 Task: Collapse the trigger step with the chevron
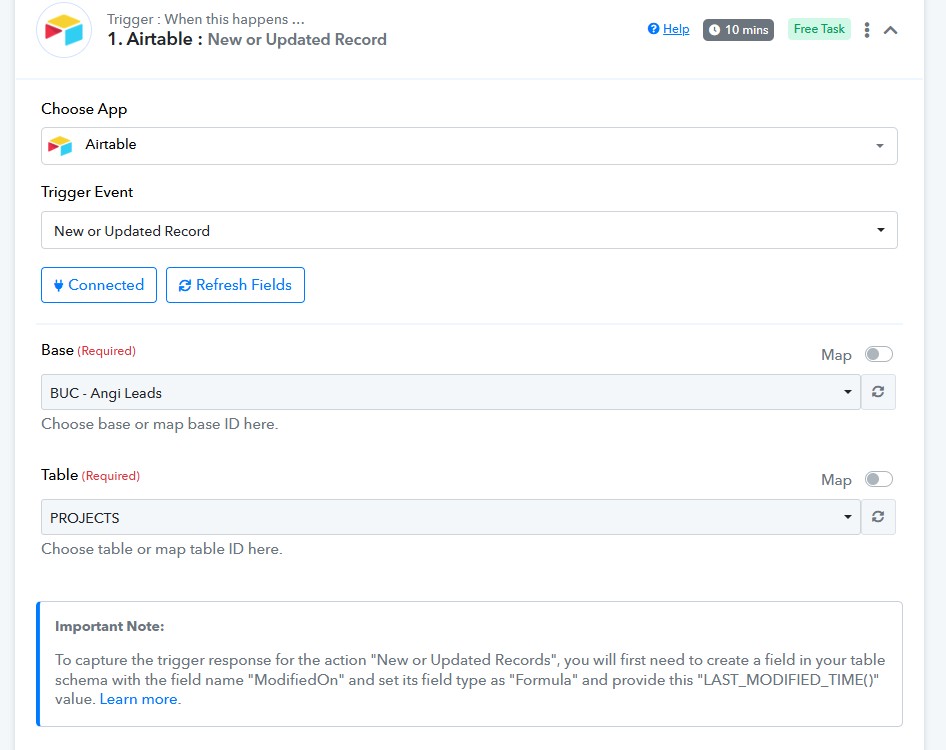point(890,30)
